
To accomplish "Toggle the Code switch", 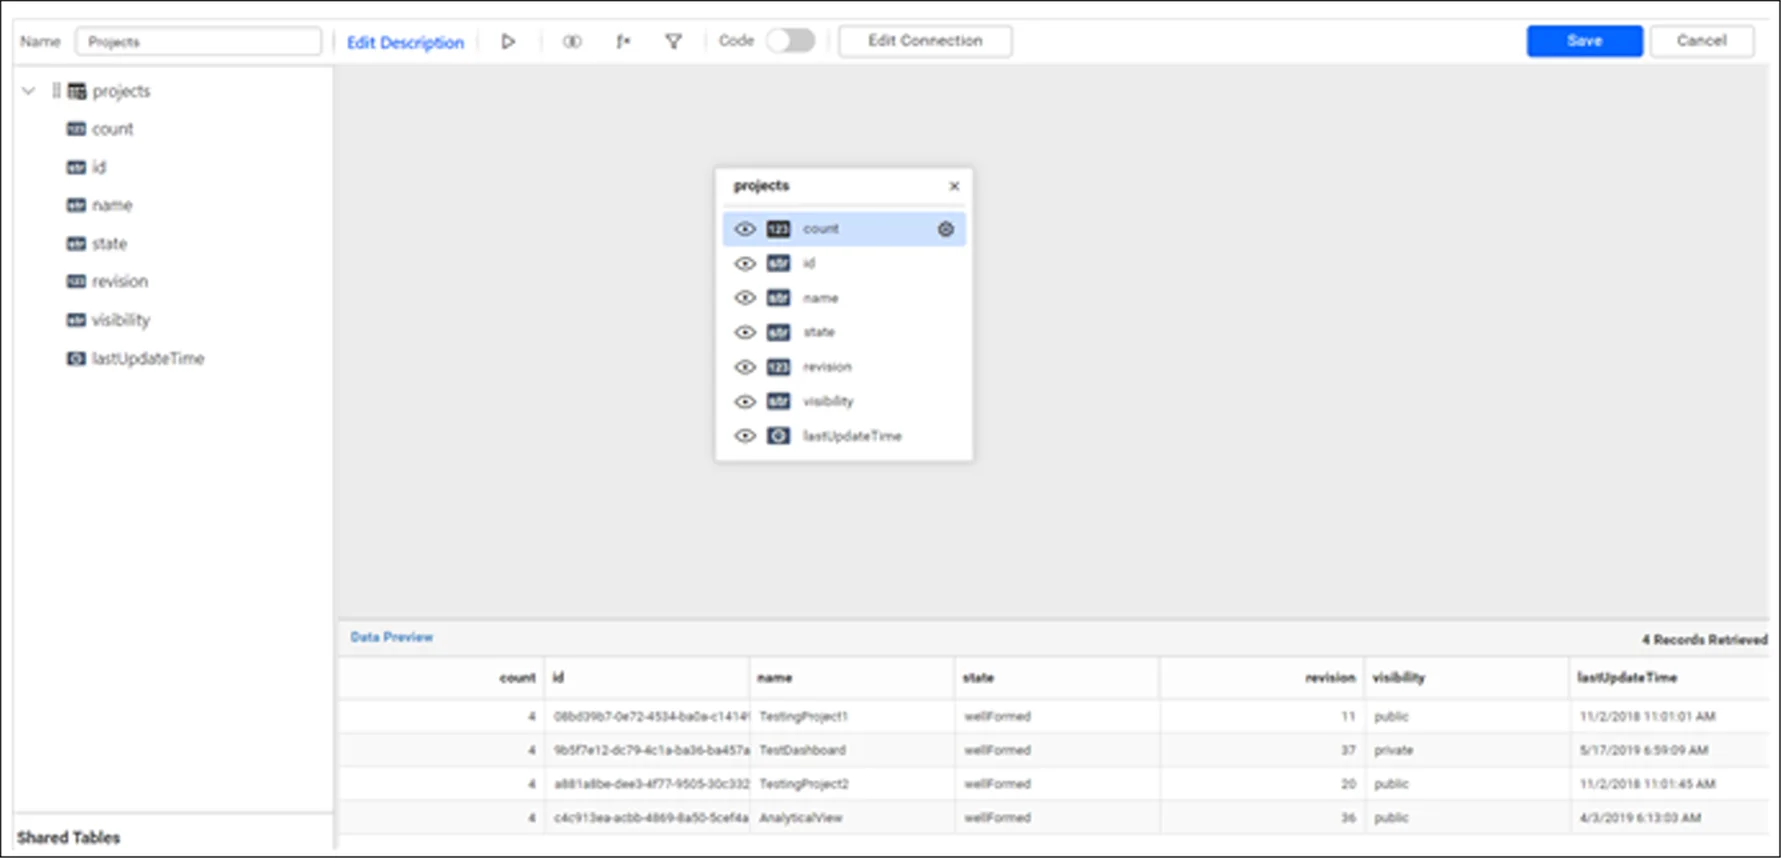I will (790, 41).
